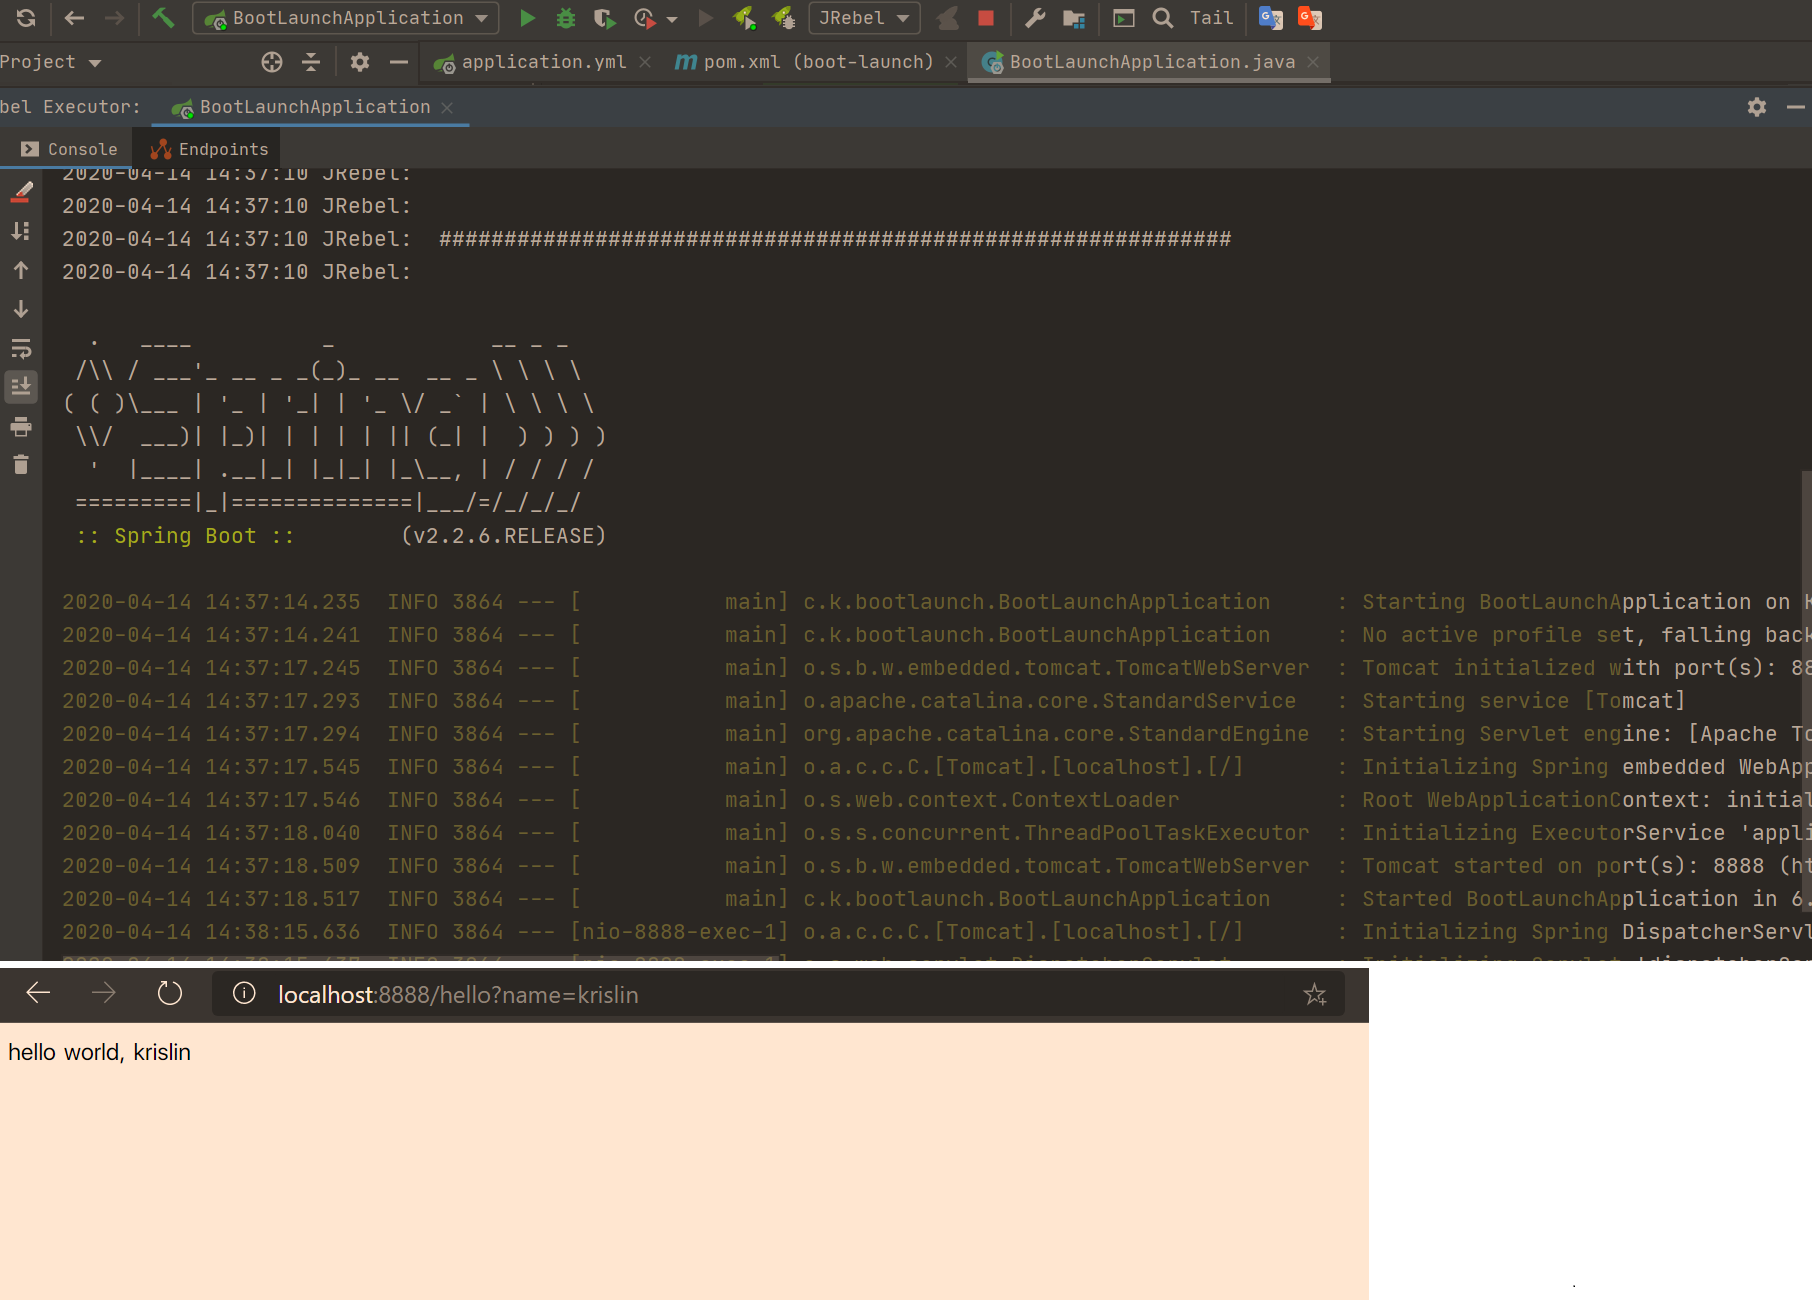Click the up arrow in console sidebar
1812x1308 pixels.
[21, 270]
